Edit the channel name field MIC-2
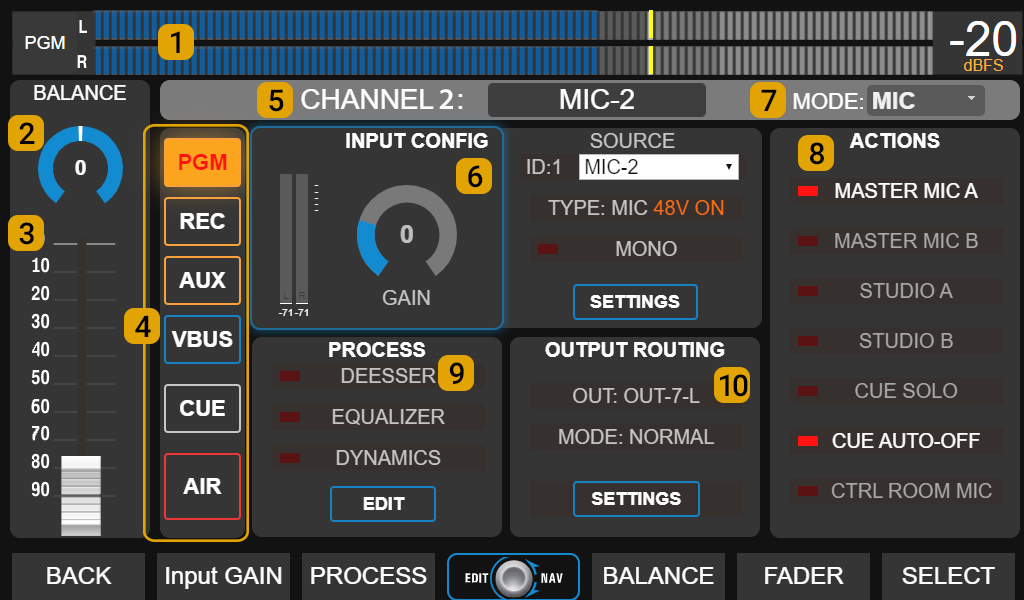The image size is (1024, 600). (x=596, y=100)
